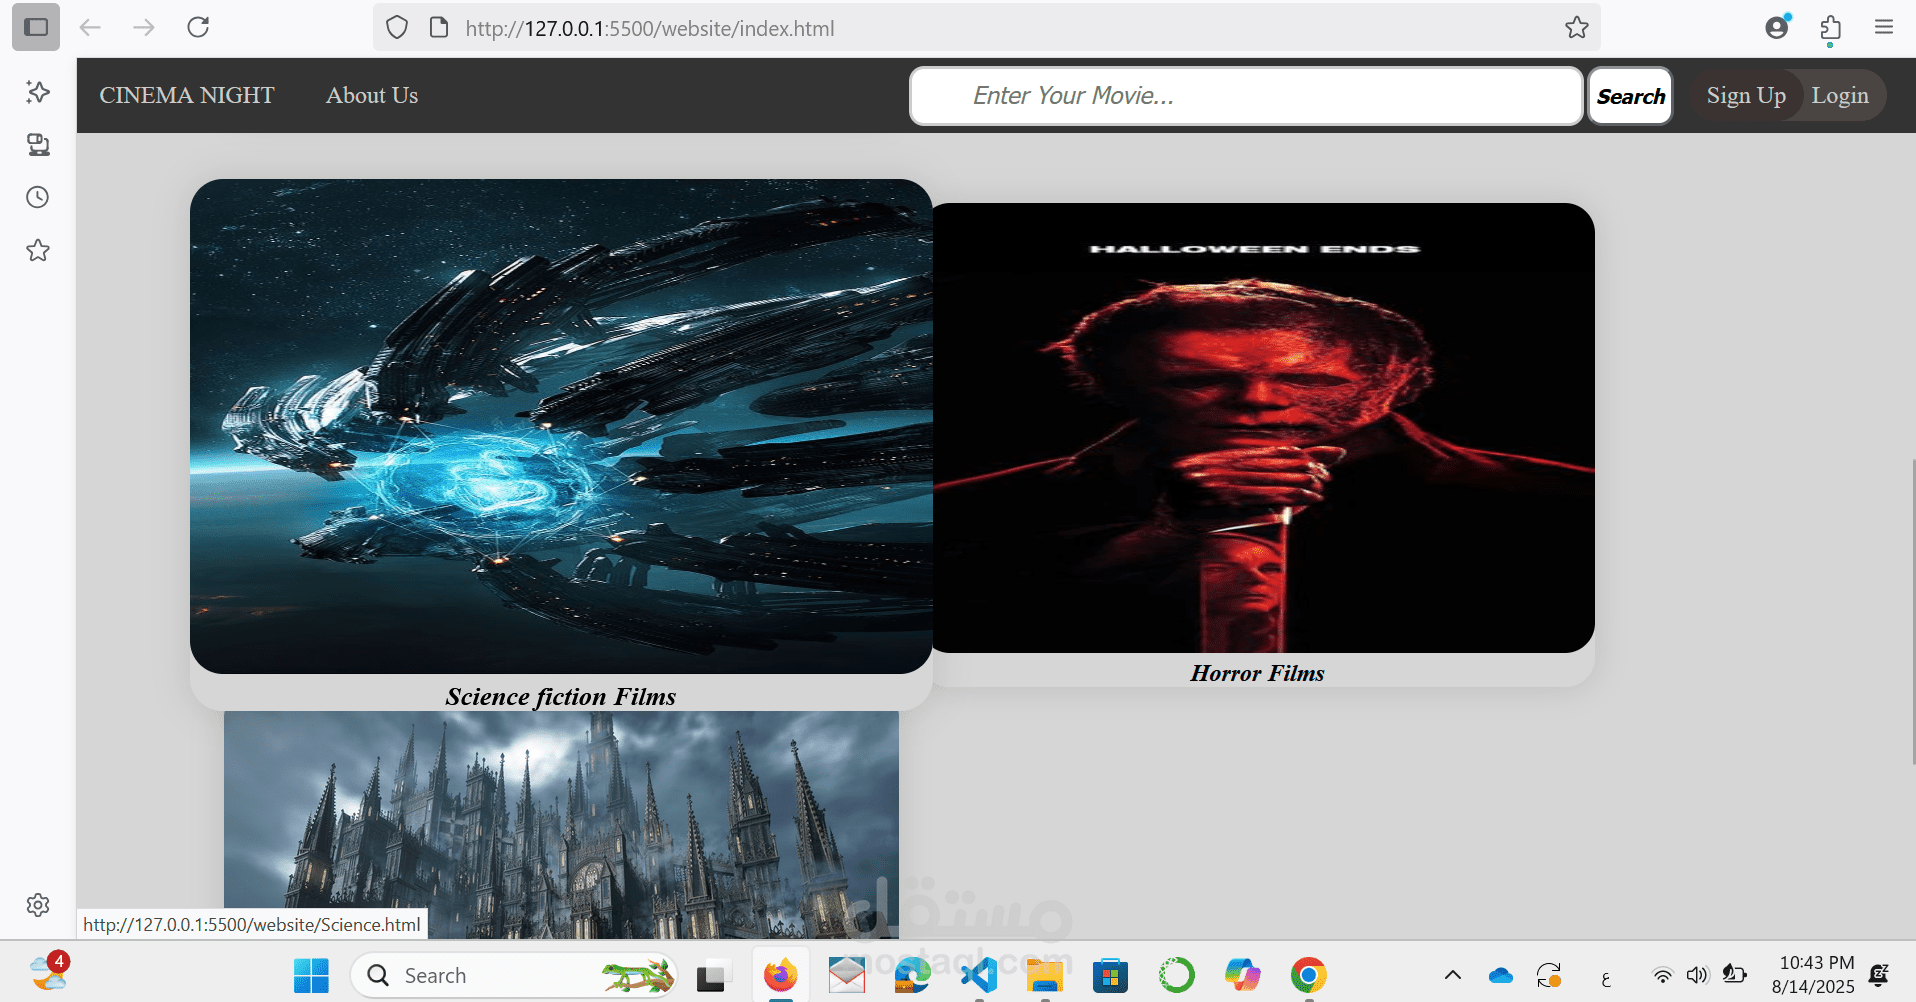Open the clock and calendar flyout

1813,975
